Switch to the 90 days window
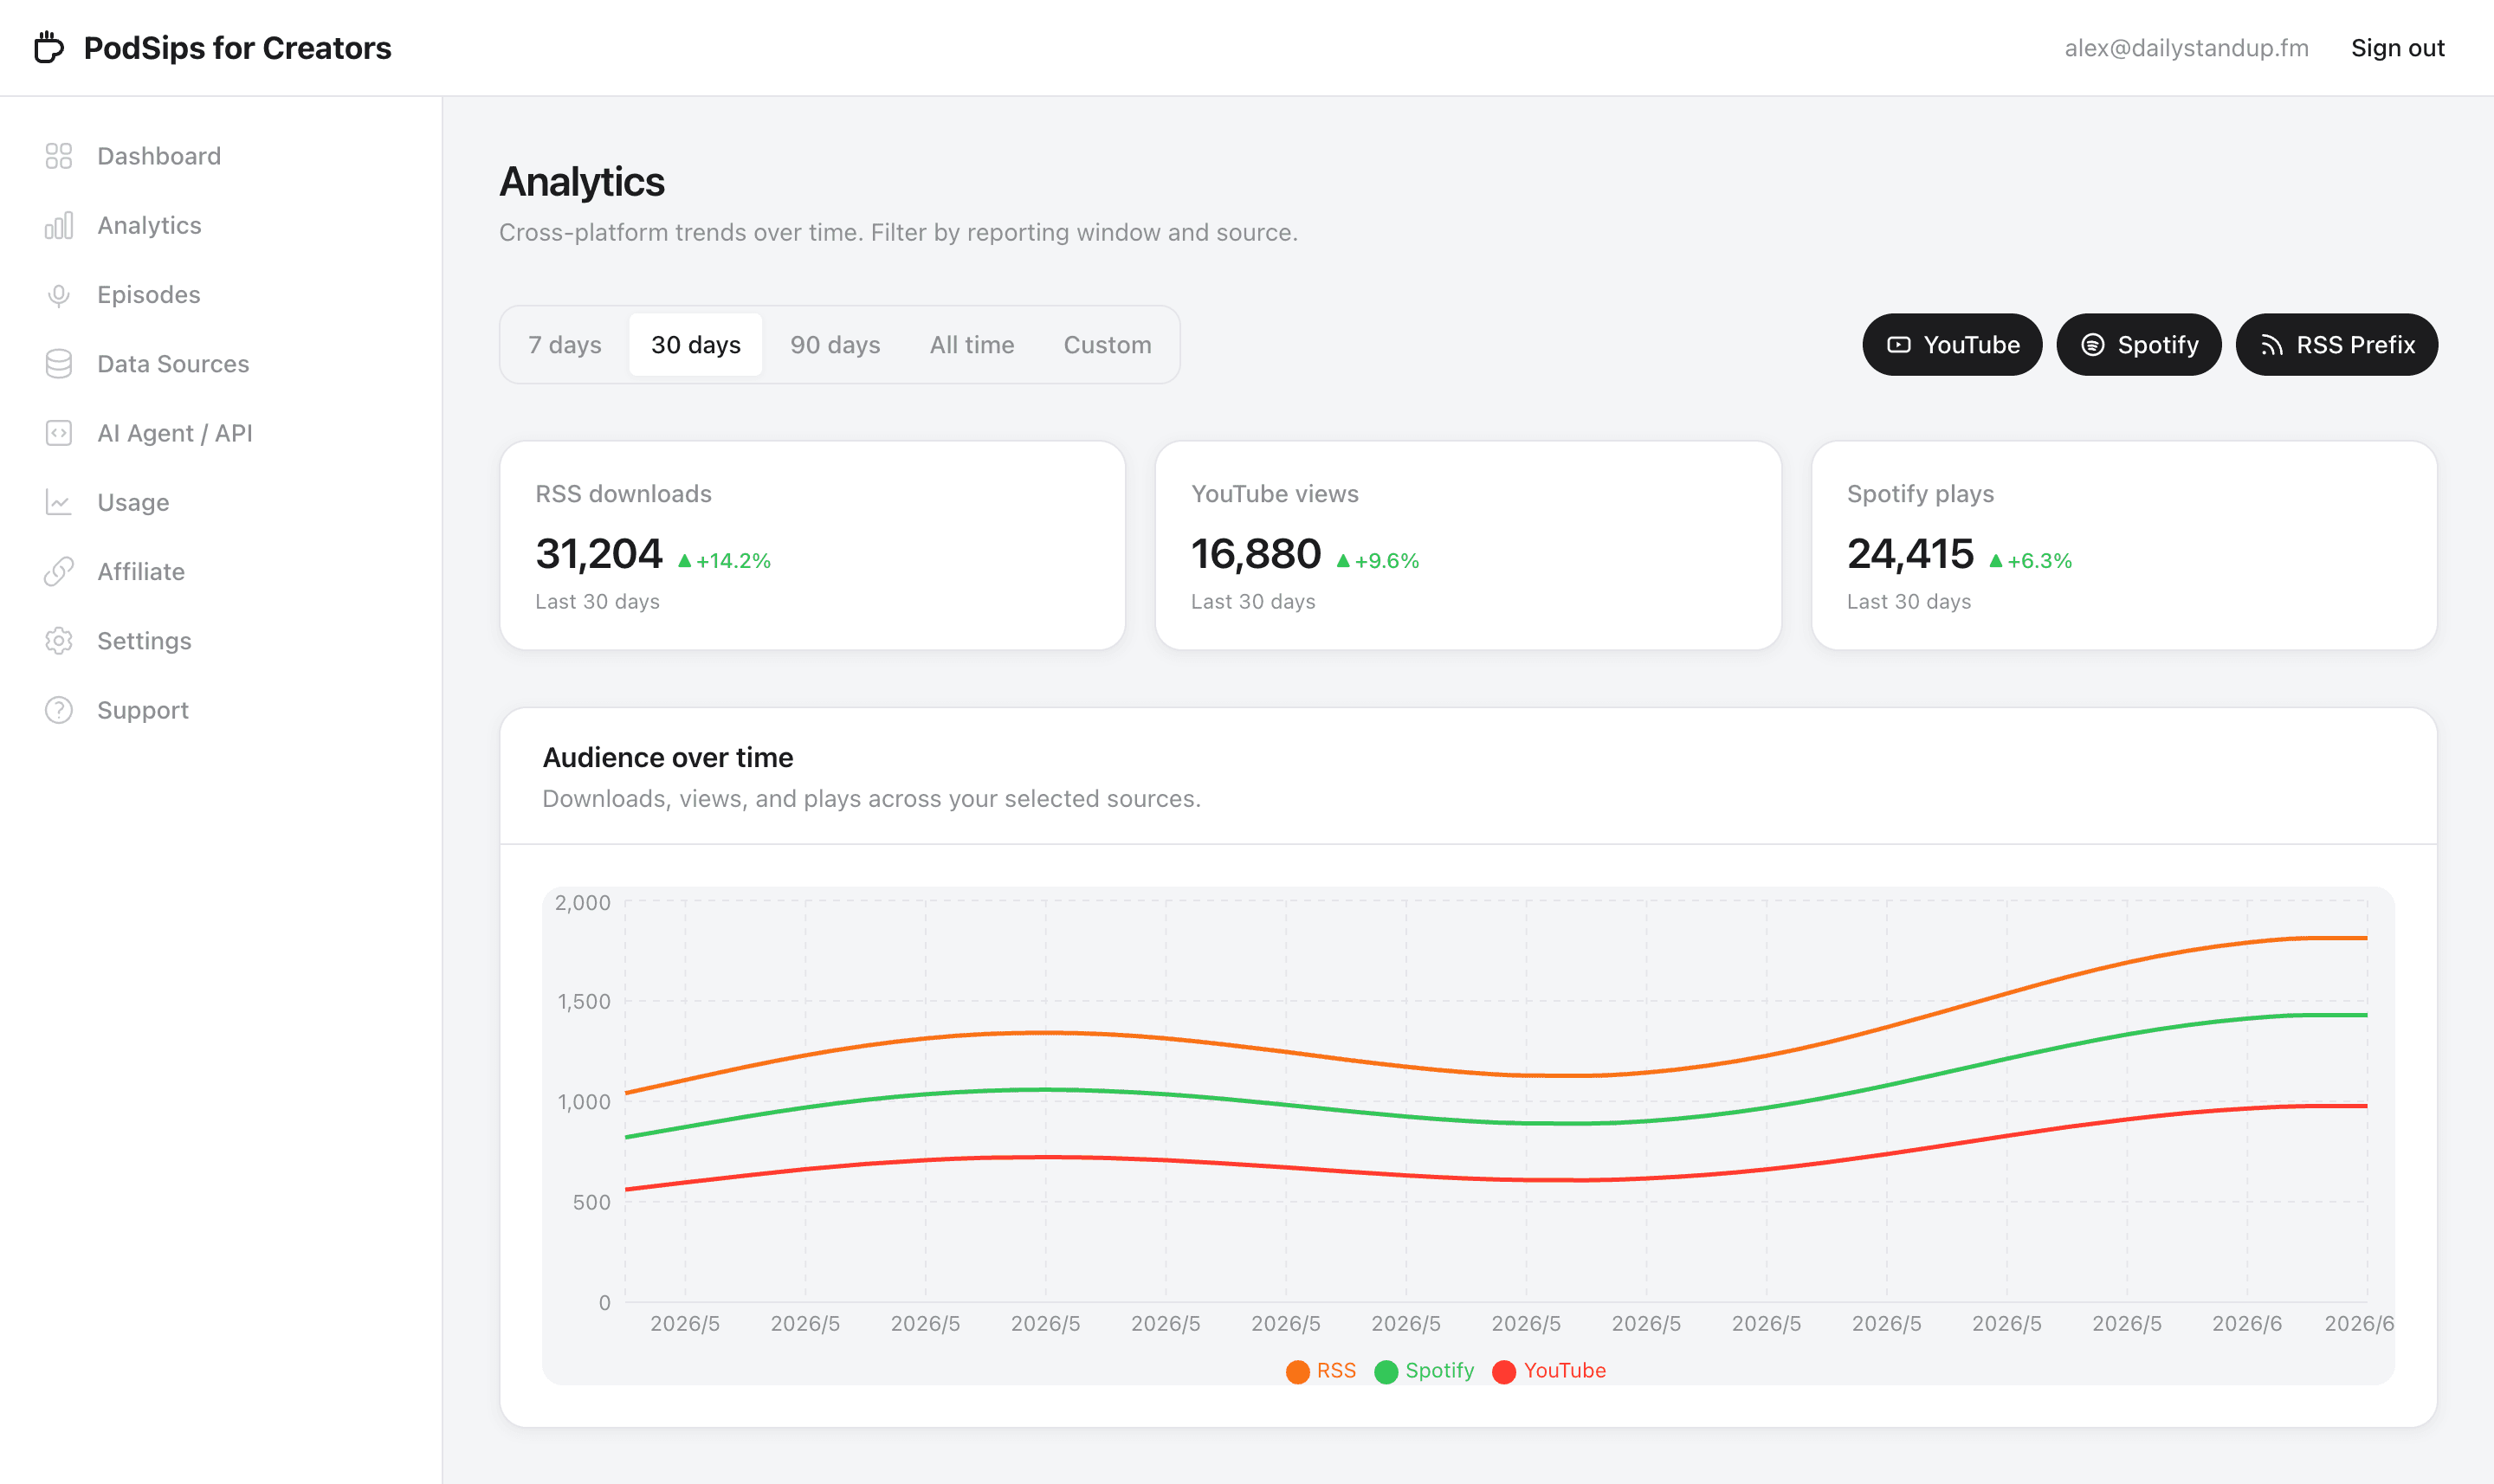Screen dimensions: 2494x1484 (x=835, y=345)
